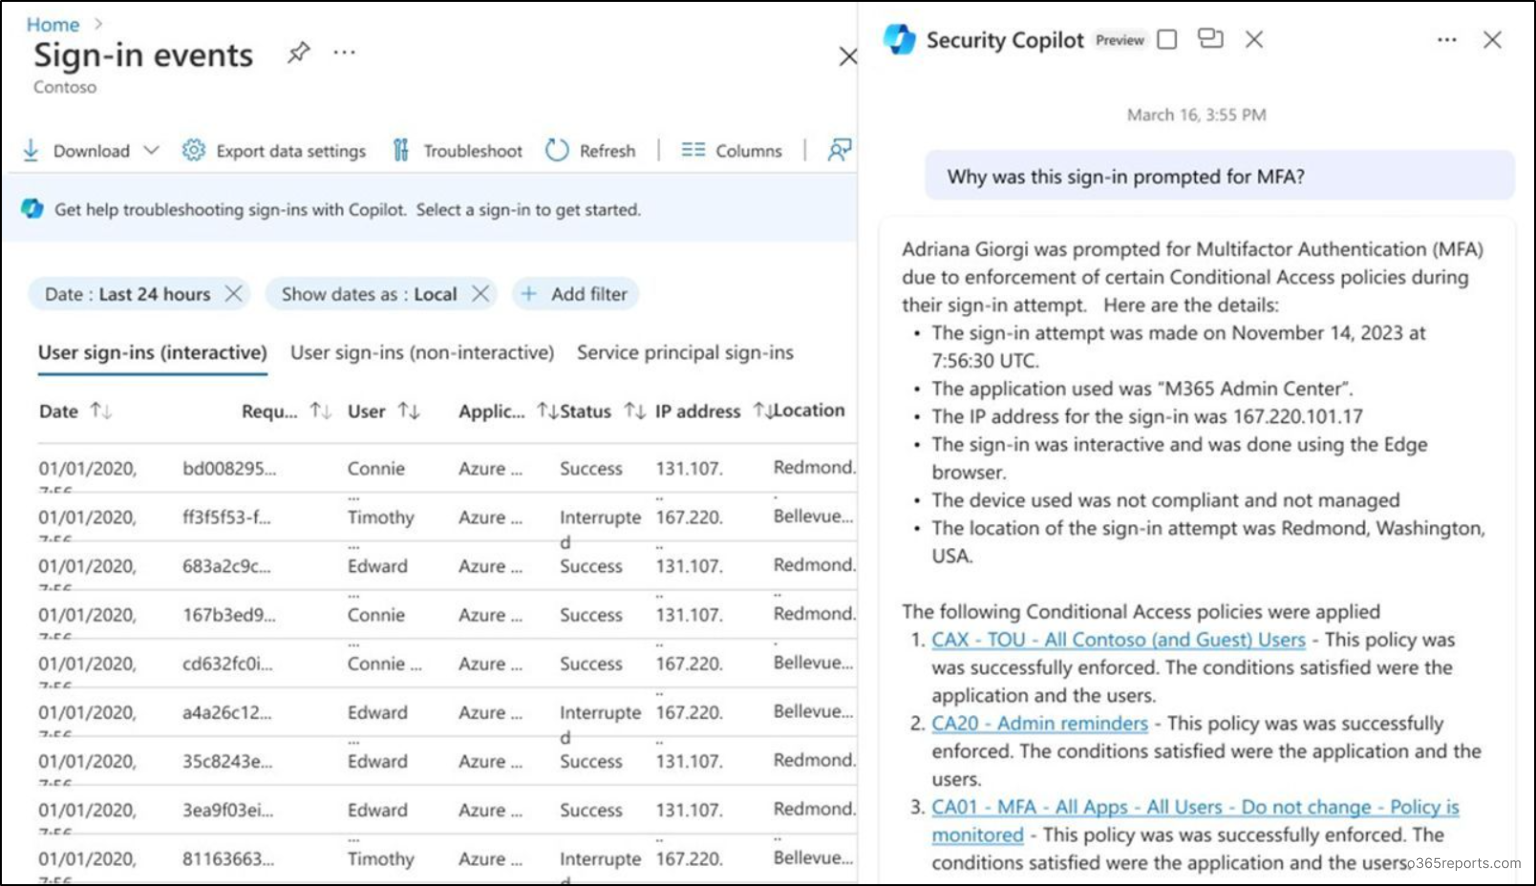Open the Show dates as Local filter
Viewport: 1536px width, 886px height.
click(x=369, y=294)
